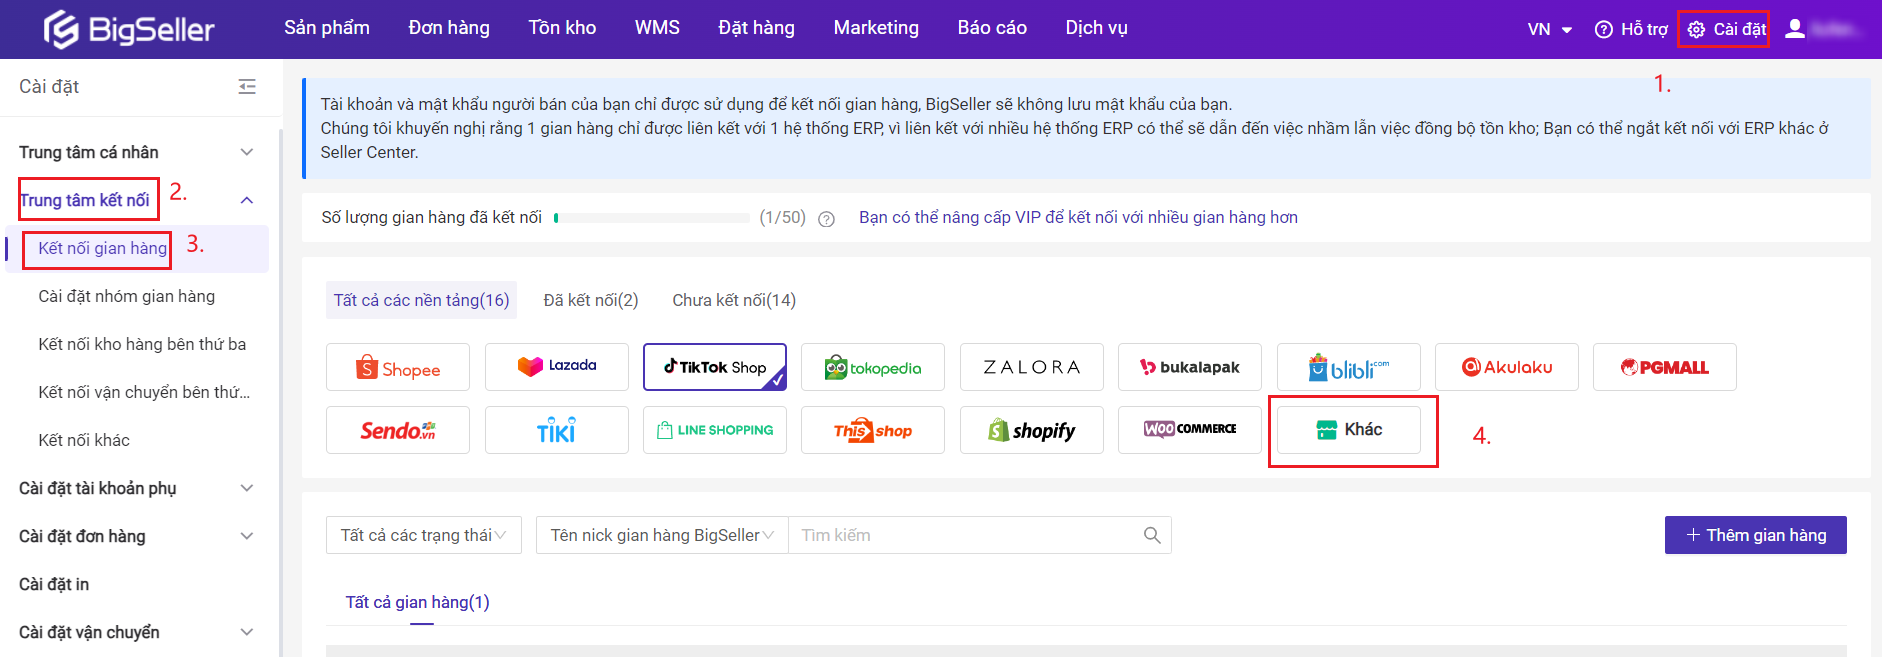
Task: Open the Báo cáo menu
Action: coord(992,28)
